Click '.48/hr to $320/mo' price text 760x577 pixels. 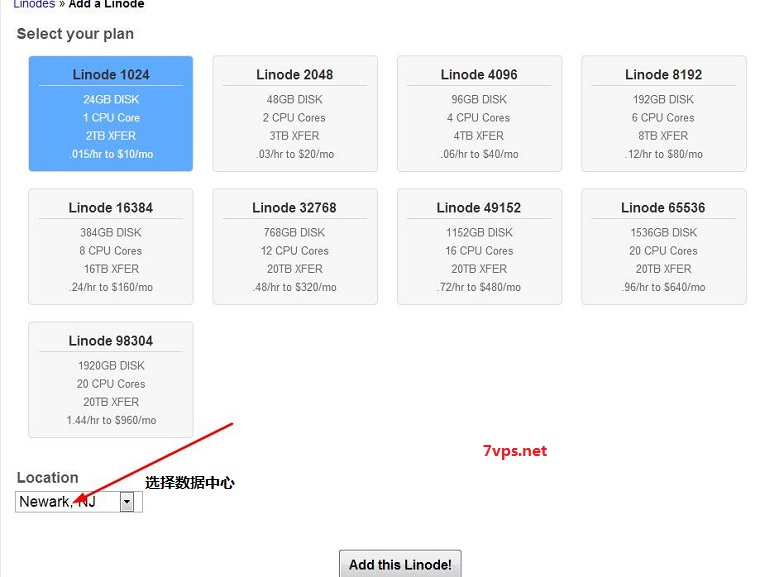click(x=295, y=287)
